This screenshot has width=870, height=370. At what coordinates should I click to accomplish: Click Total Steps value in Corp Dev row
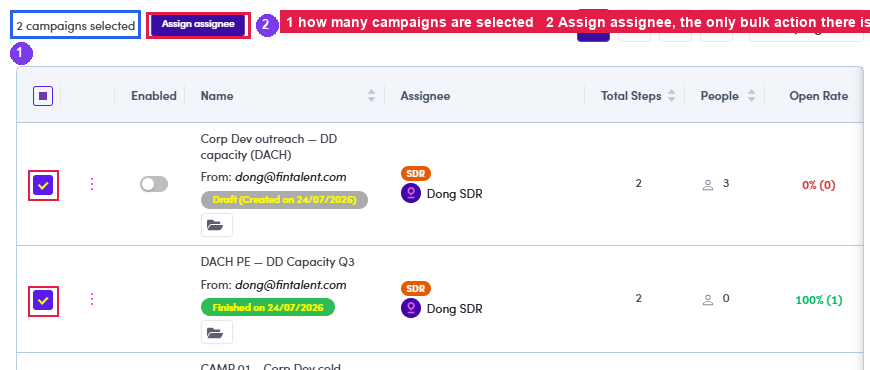point(638,183)
